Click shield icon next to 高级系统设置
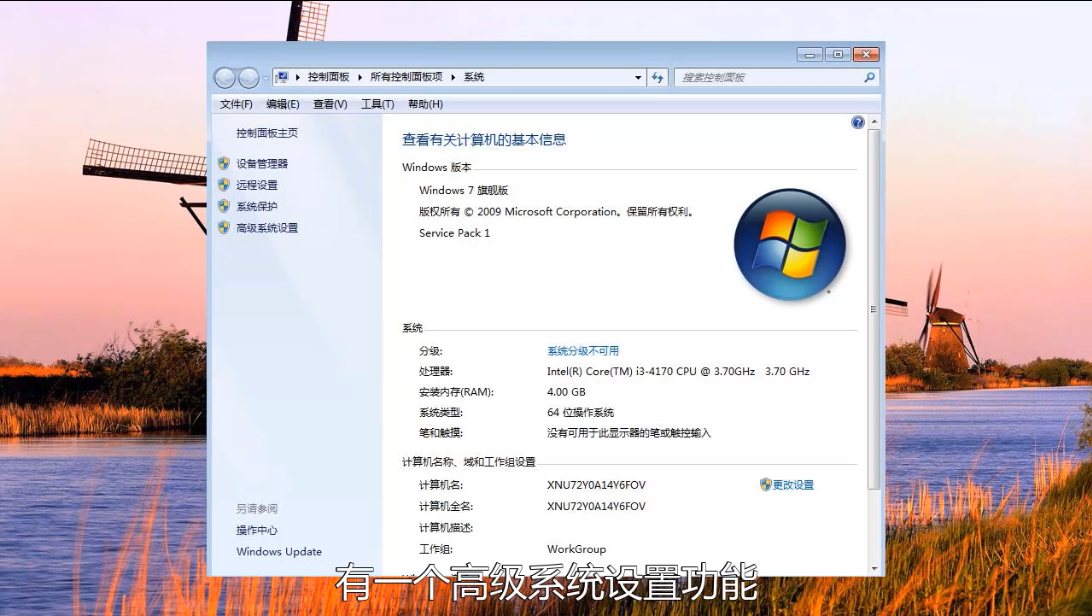The width and height of the screenshot is (1092, 616). (224, 228)
